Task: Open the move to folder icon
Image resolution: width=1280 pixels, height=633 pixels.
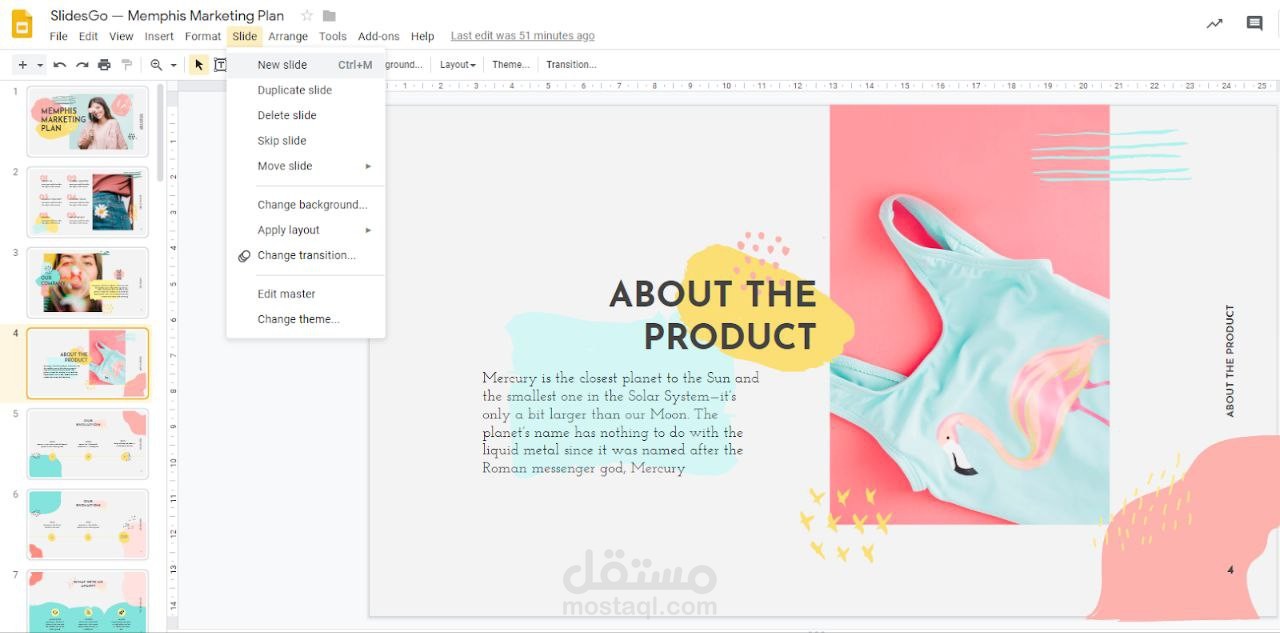Action: click(x=329, y=16)
